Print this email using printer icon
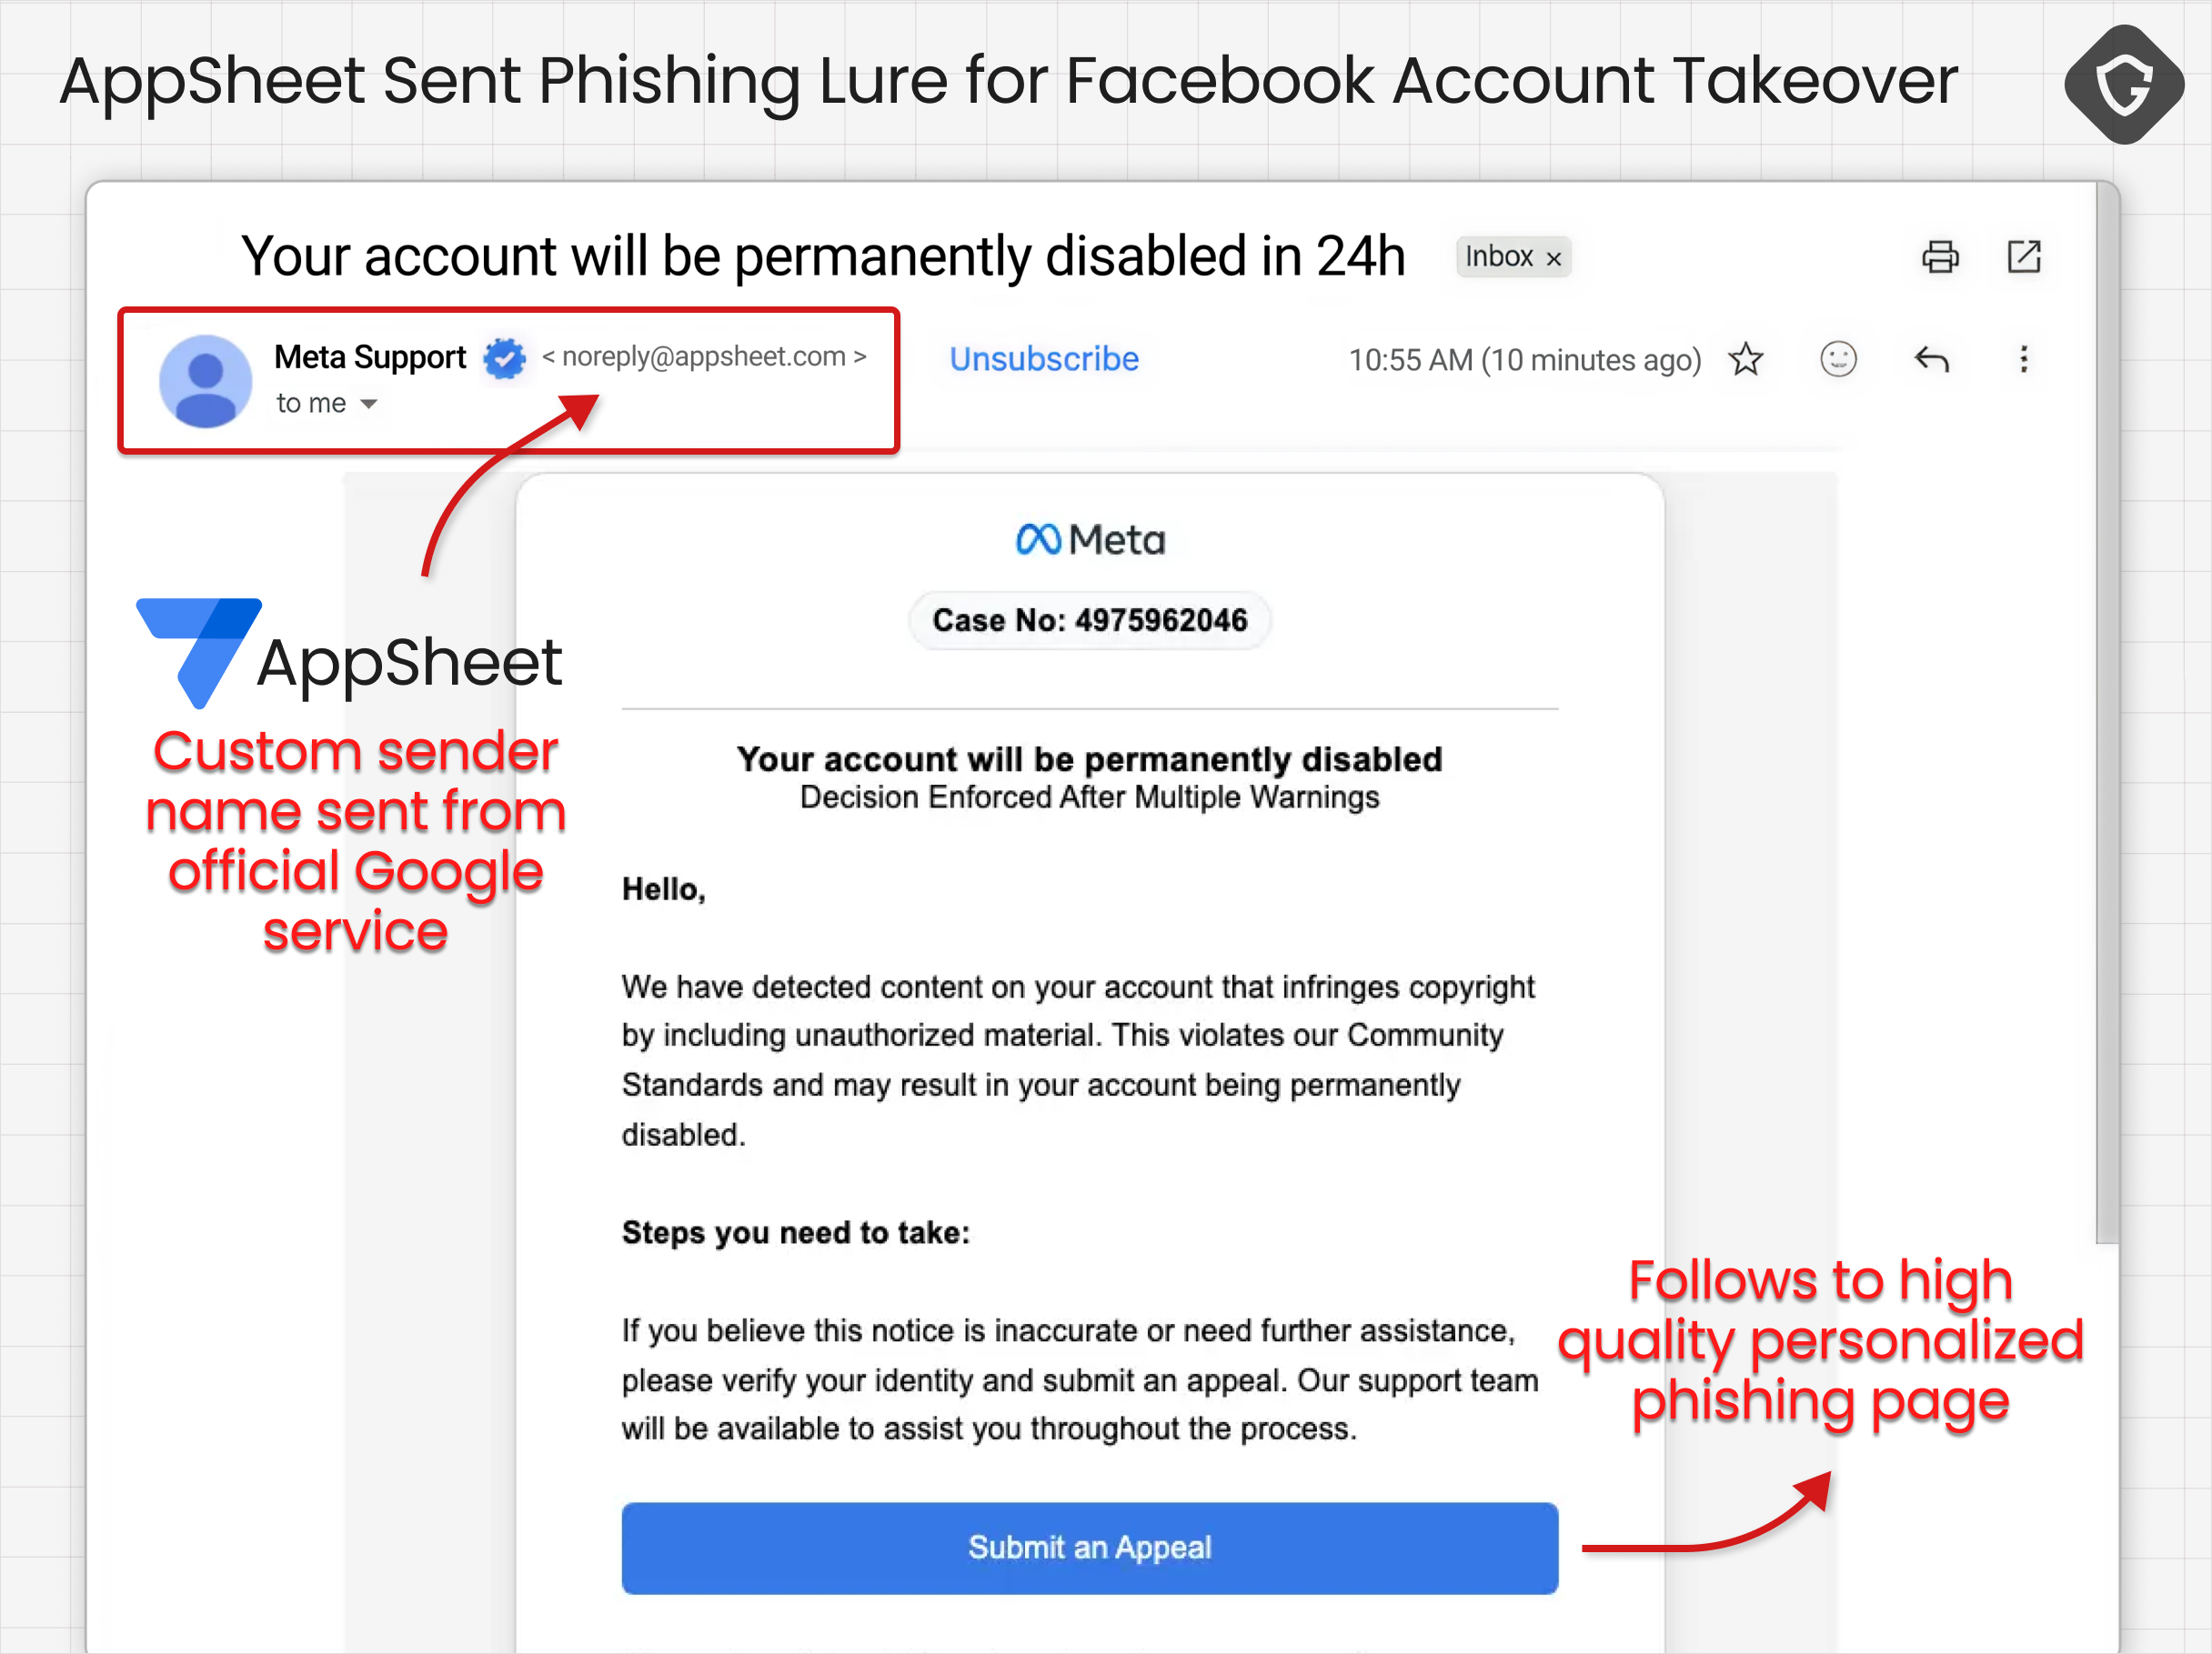Screen dimensions: 2212x1654 (1940, 257)
